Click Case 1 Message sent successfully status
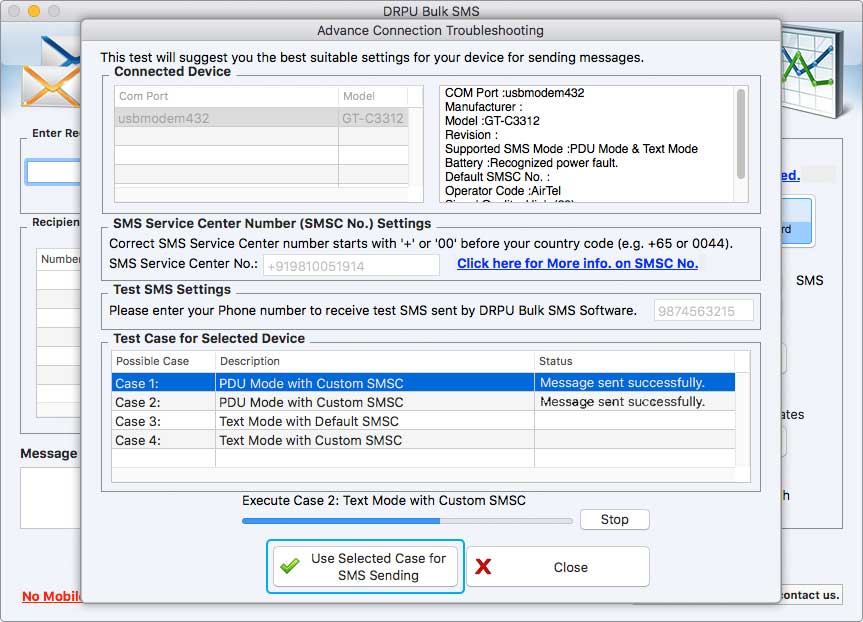Viewport: 863px width, 622px height. (x=622, y=383)
